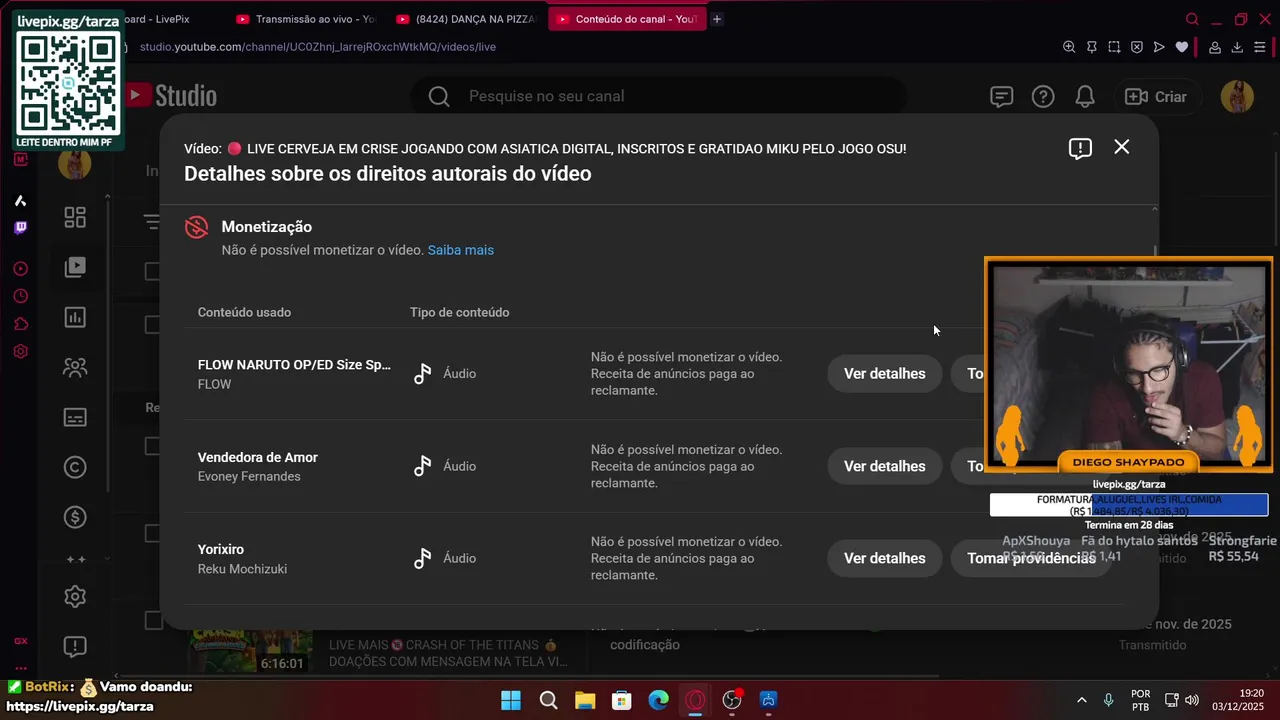
Task: Click zoom magnifier icon in address bar
Action: (x=1069, y=47)
